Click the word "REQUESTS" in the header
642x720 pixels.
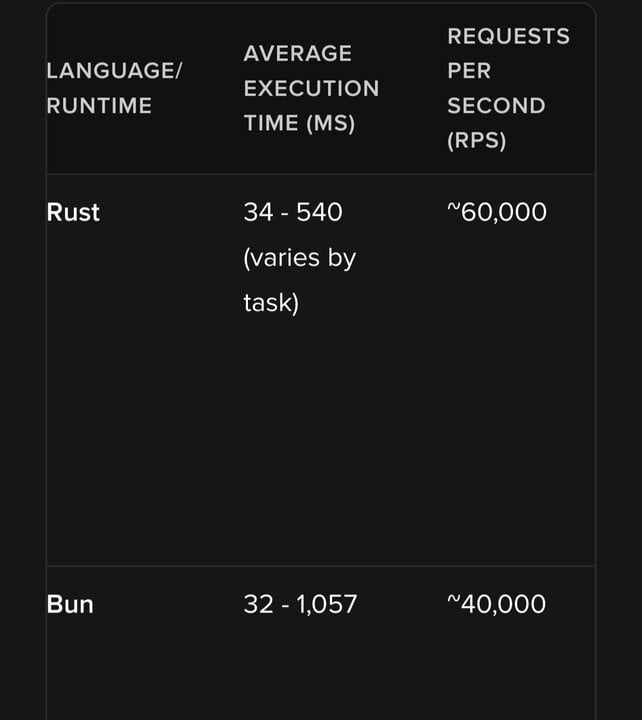click(x=508, y=36)
